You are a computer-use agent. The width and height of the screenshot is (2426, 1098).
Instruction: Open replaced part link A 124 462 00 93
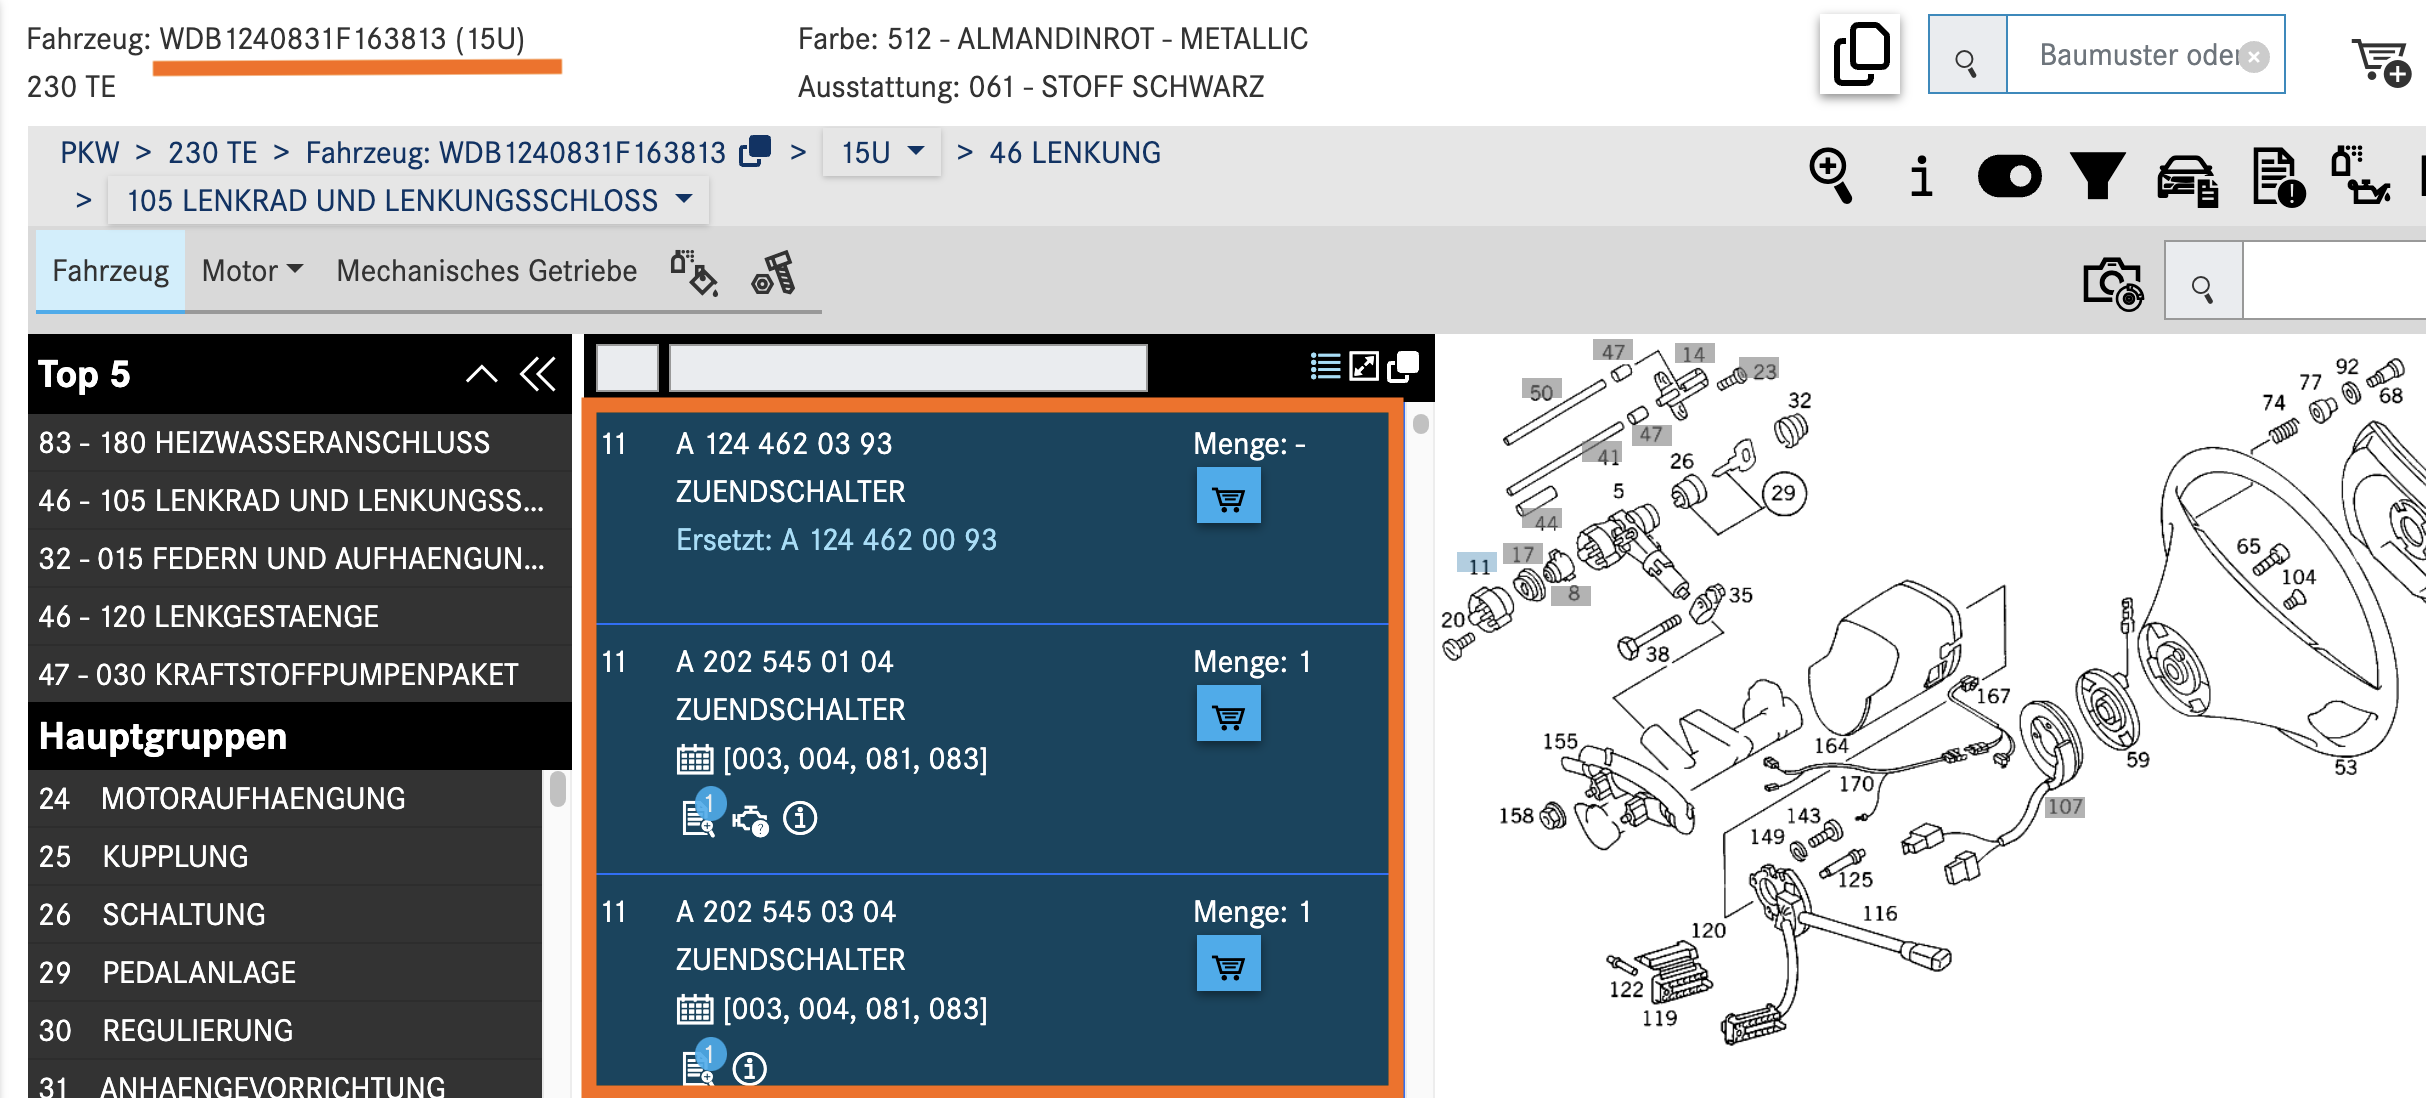click(x=888, y=540)
